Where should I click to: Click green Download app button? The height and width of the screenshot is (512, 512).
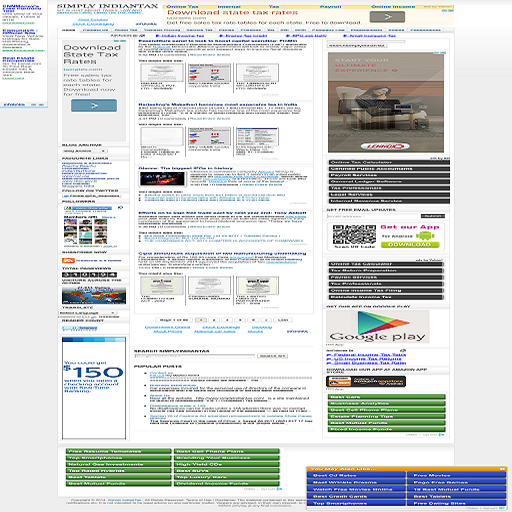[410, 245]
